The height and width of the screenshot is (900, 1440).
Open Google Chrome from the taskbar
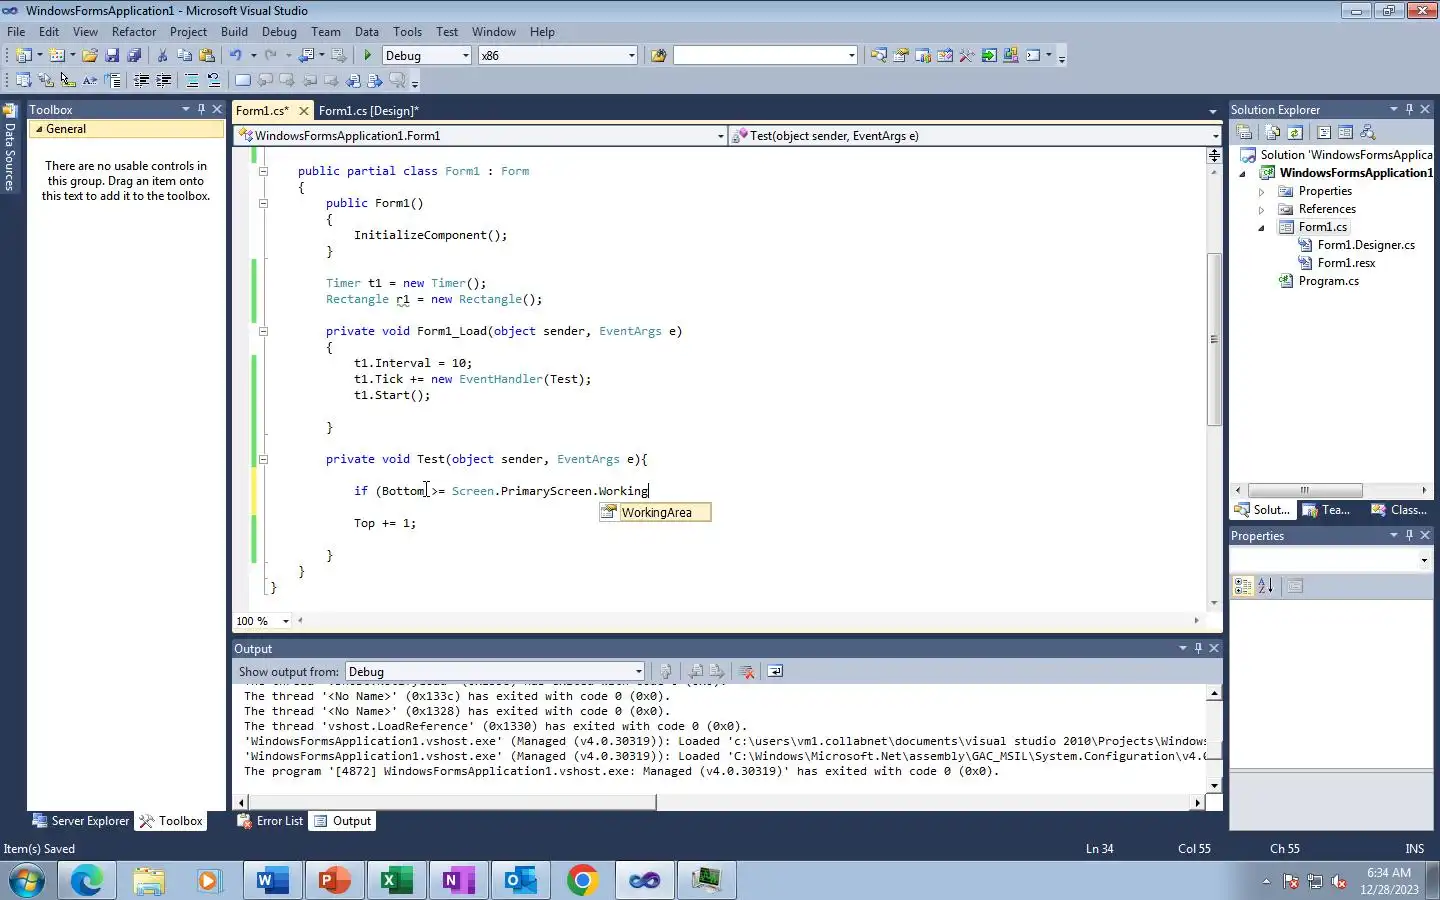pos(583,880)
